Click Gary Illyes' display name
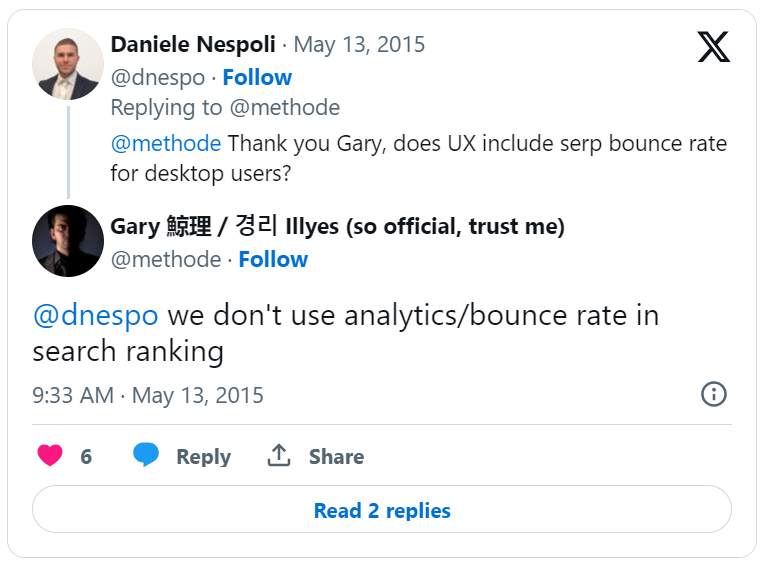 [337, 227]
